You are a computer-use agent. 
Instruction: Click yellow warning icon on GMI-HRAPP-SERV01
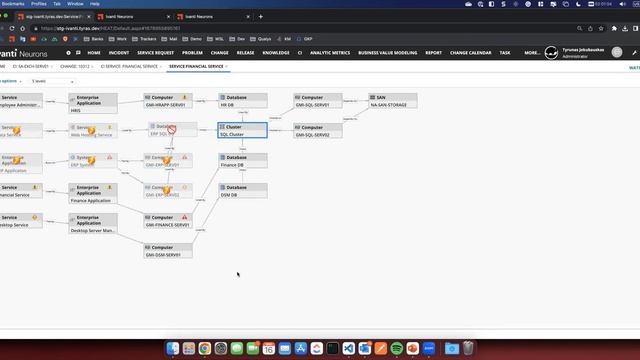tap(184, 98)
